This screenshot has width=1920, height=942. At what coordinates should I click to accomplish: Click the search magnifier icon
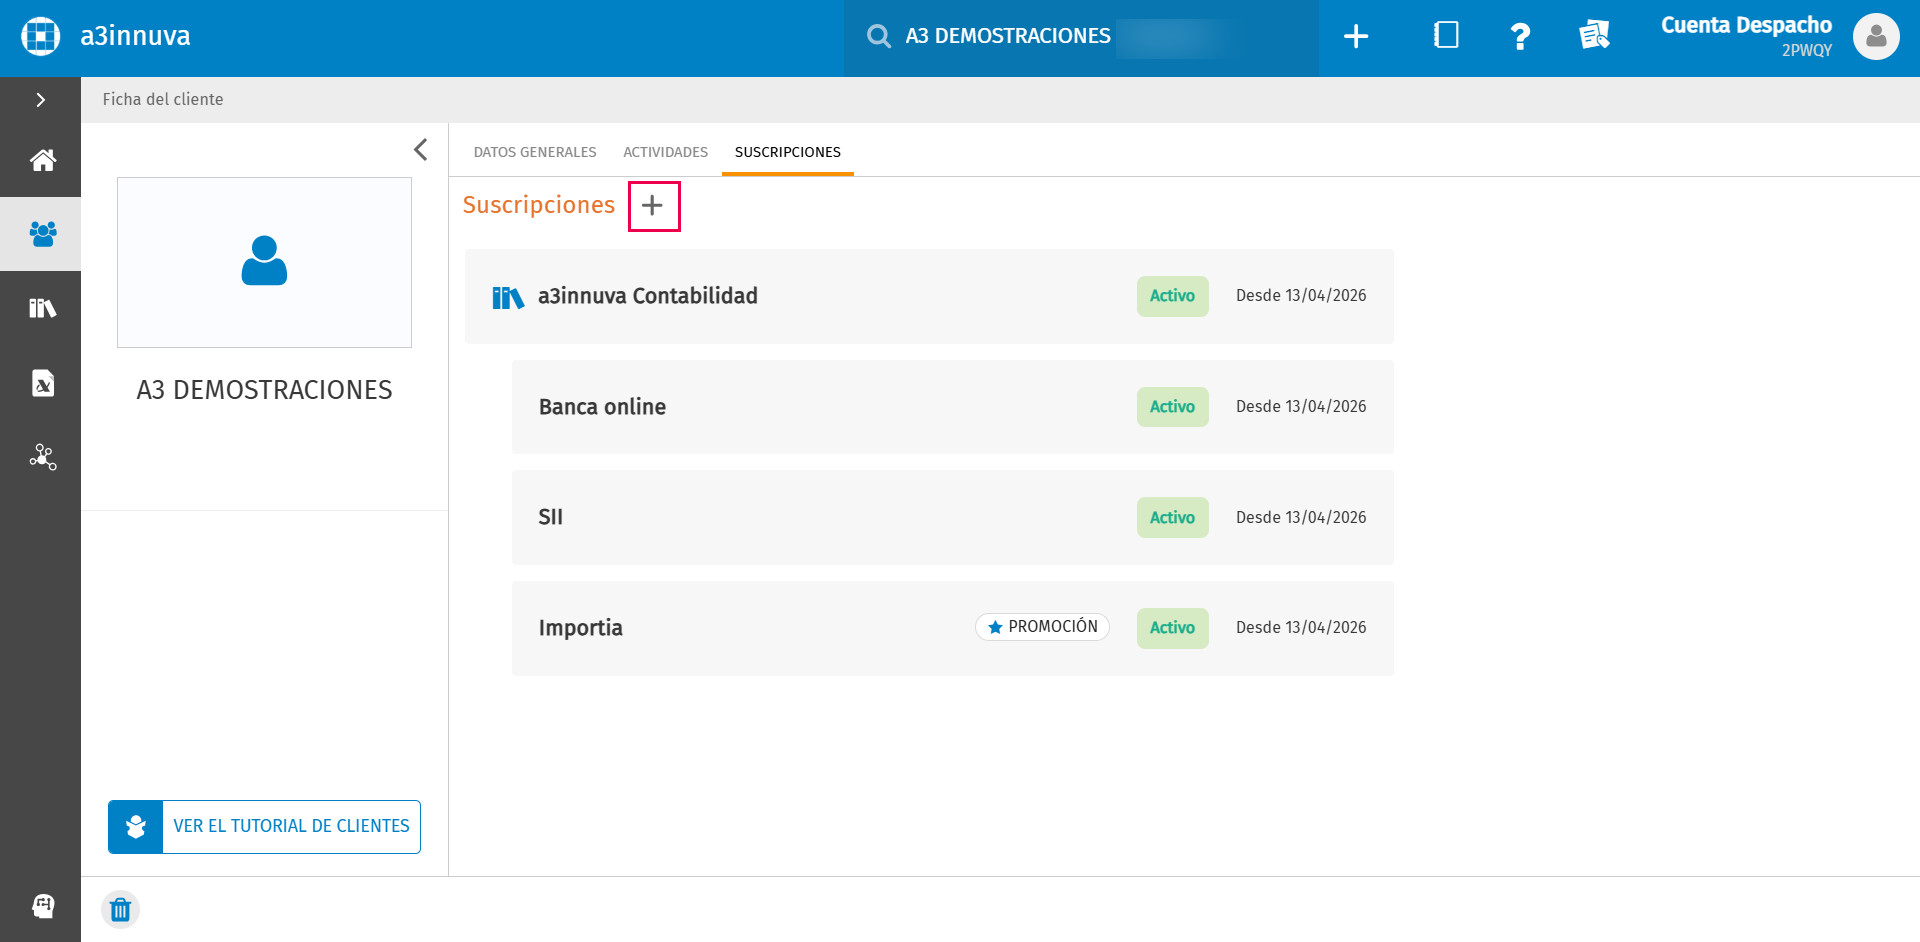point(879,37)
